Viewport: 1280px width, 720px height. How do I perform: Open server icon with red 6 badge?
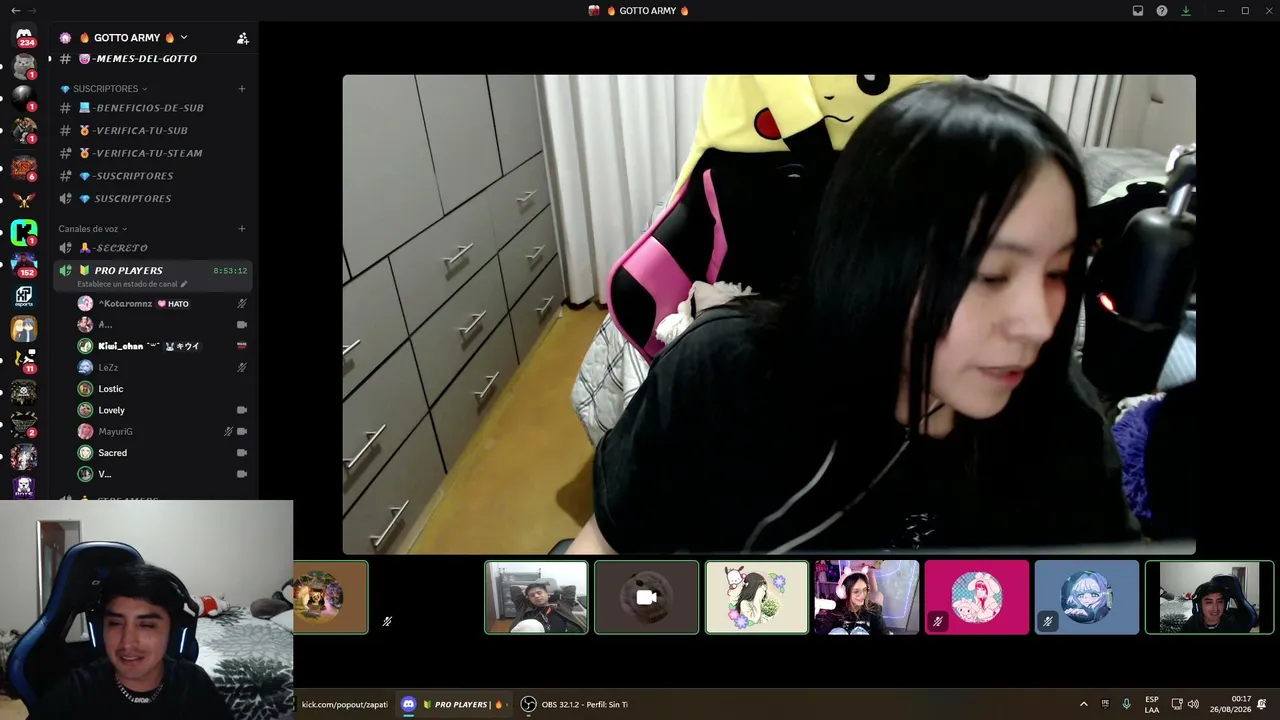click(x=24, y=168)
